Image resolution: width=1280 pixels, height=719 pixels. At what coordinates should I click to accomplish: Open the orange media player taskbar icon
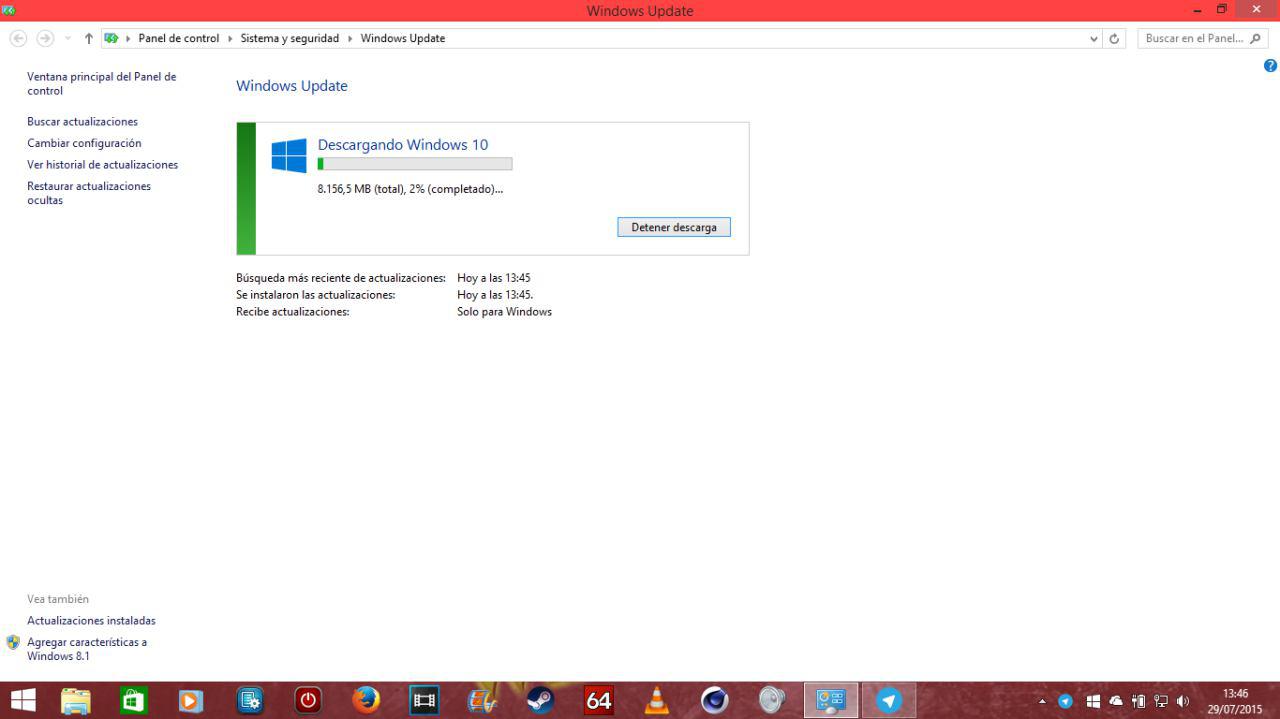(191, 700)
